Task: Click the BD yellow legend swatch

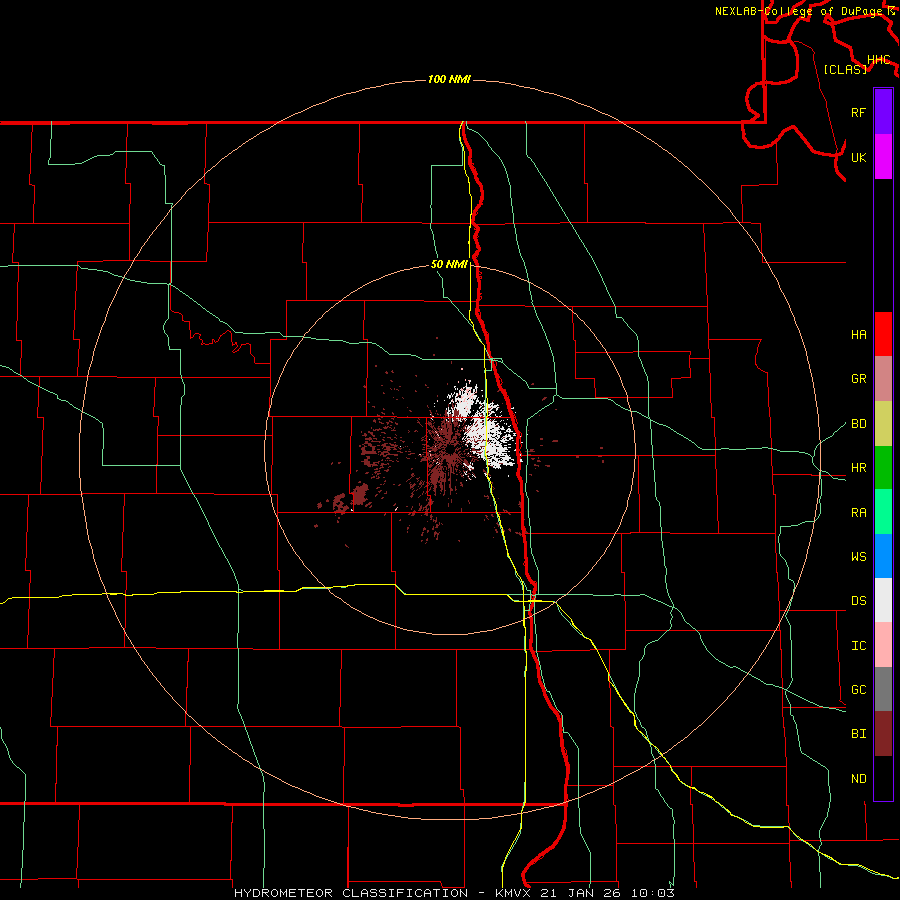Action: [883, 424]
